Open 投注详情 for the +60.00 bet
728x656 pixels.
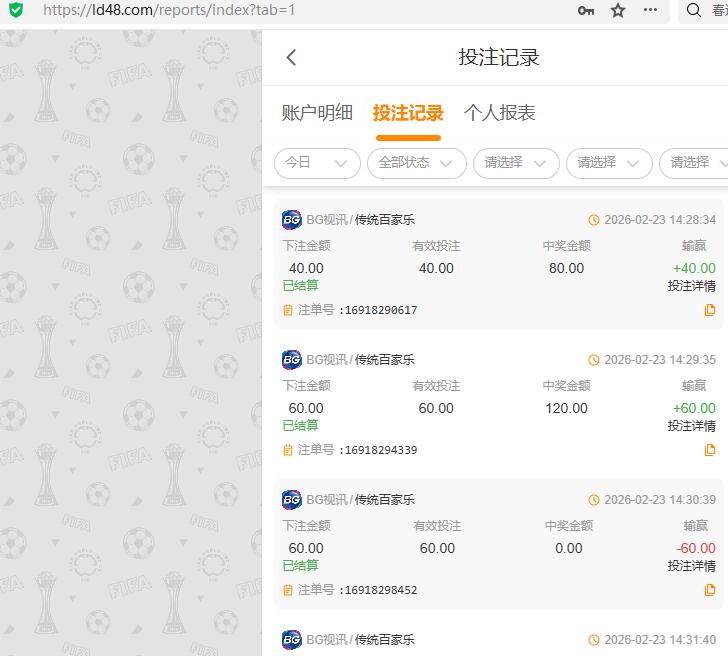click(x=692, y=426)
